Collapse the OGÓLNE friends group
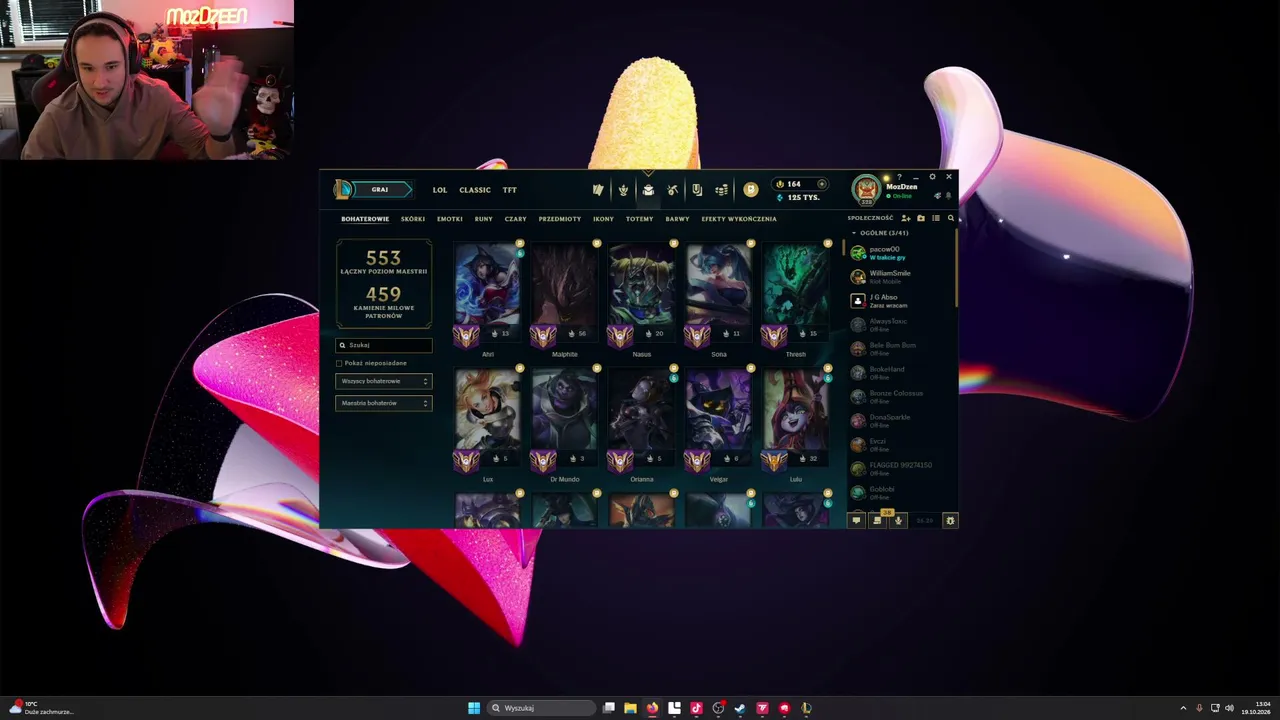1280x720 pixels. [854, 233]
